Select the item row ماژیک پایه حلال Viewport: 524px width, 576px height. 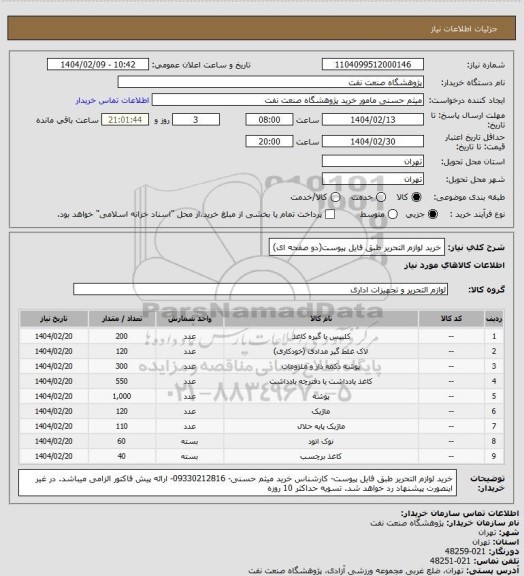pyautogui.click(x=262, y=426)
